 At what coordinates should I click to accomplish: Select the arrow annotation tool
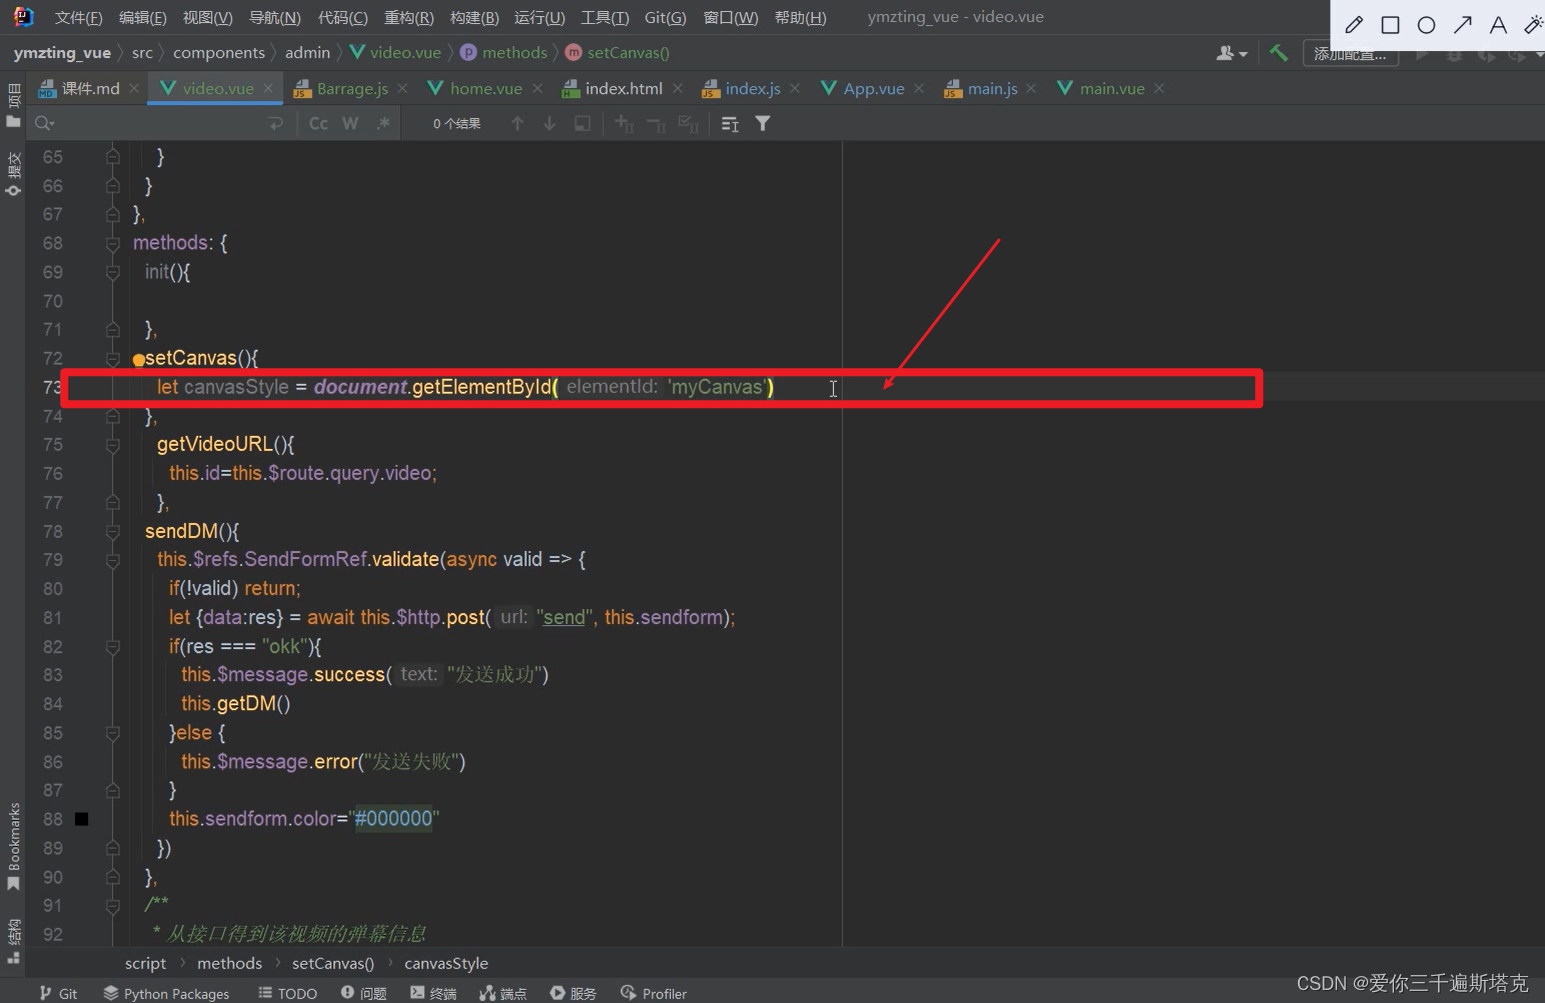click(x=1462, y=25)
